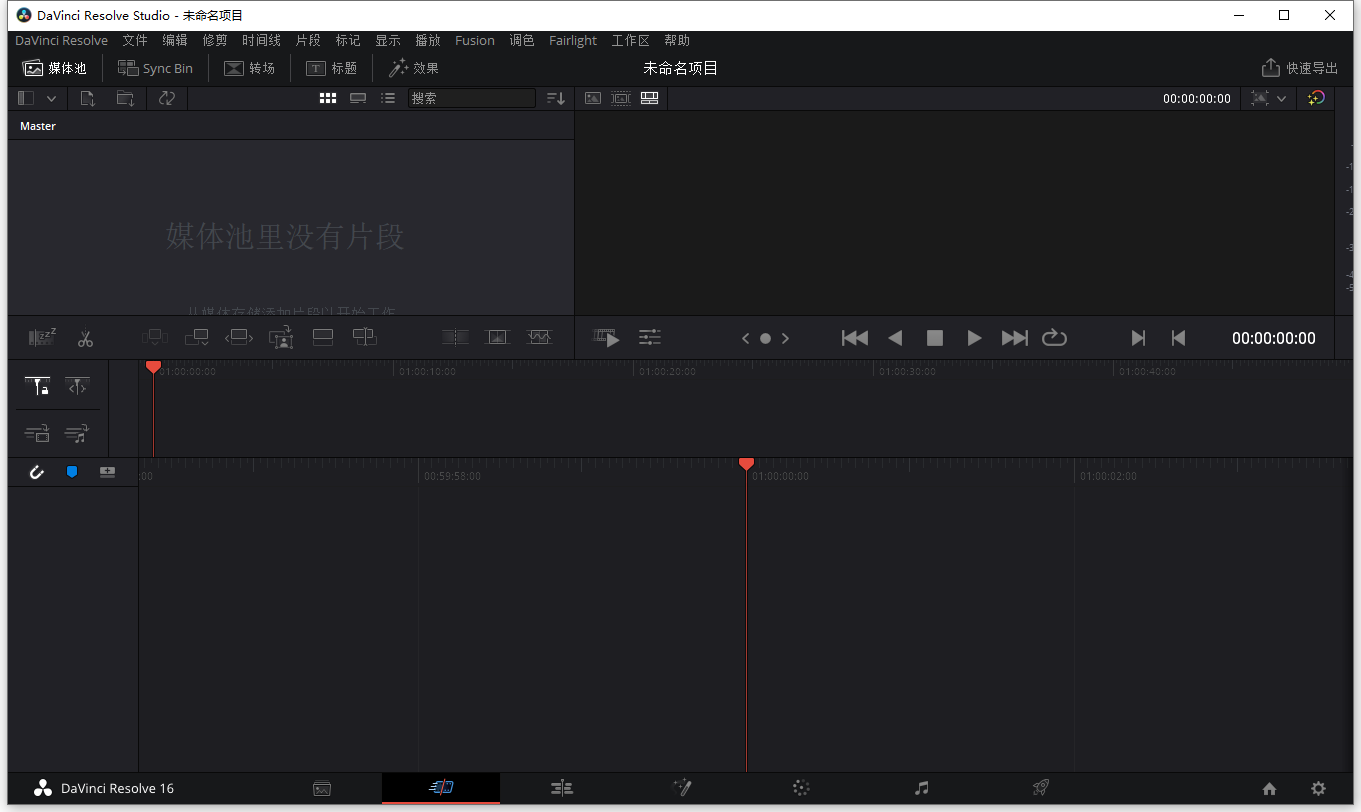Expand the bin list dropdown arrow
This screenshot has width=1361, height=812.
[51, 98]
